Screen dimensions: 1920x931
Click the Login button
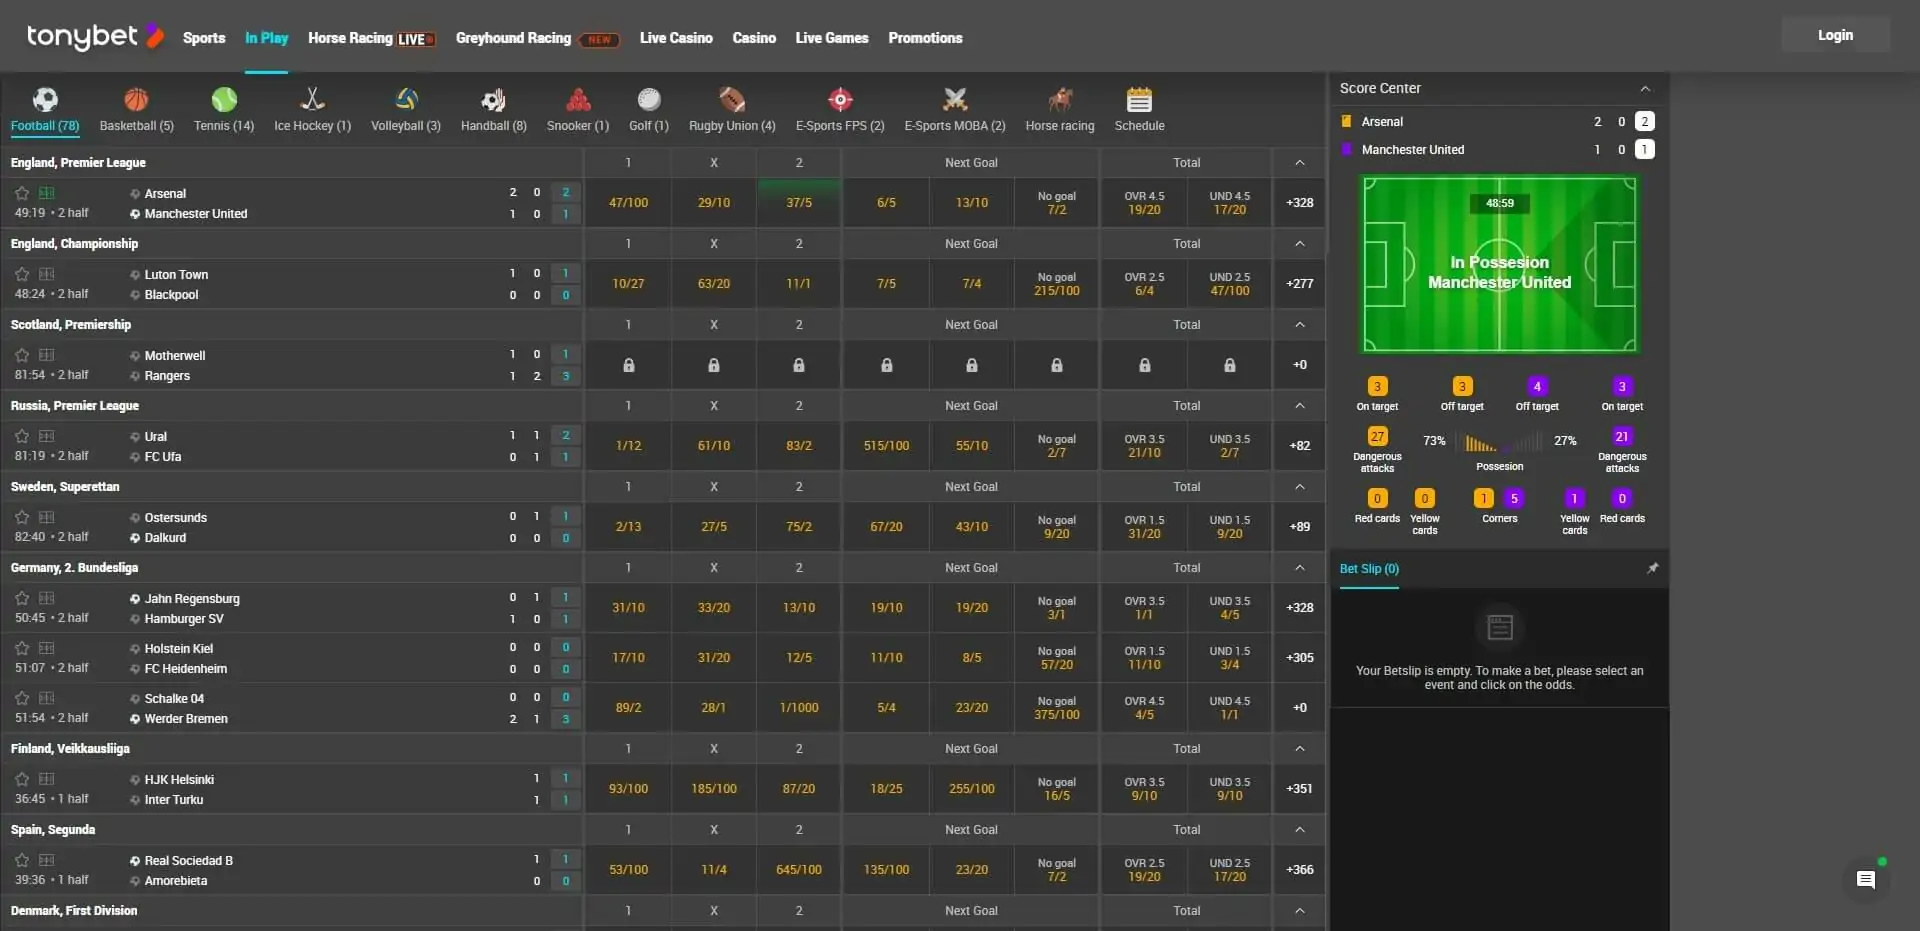tap(1835, 34)
